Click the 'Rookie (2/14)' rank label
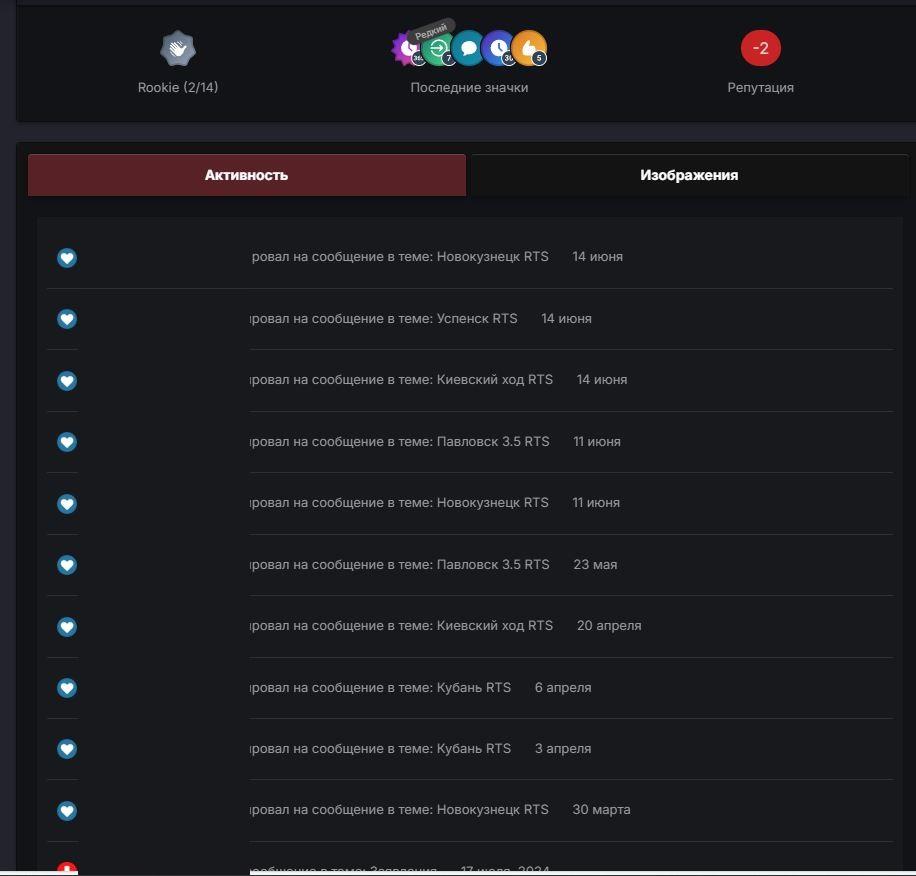The width and height of the screenshot is (916, 876). [x=178, y=88]
